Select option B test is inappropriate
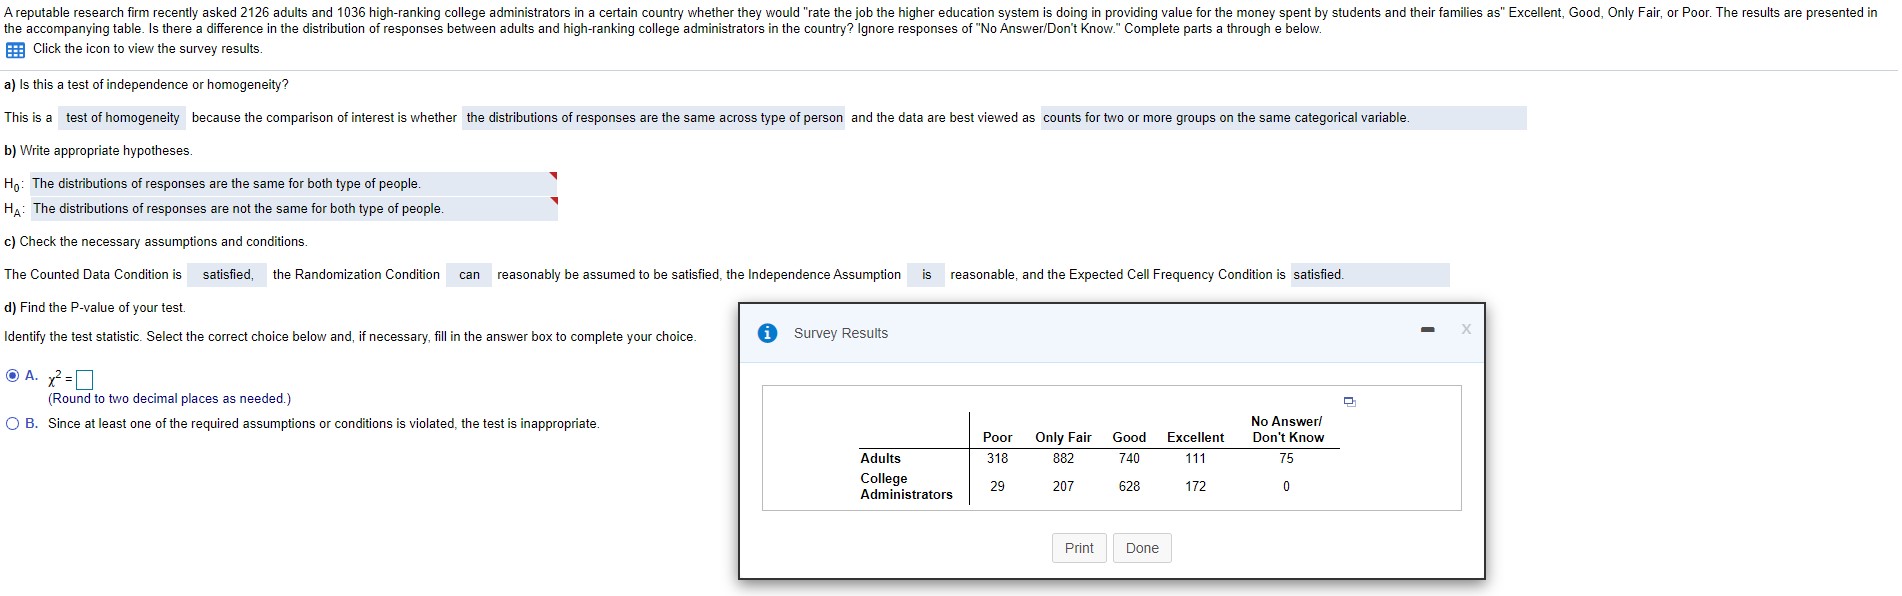1902x596 pixels. click(x=12, y=424)
